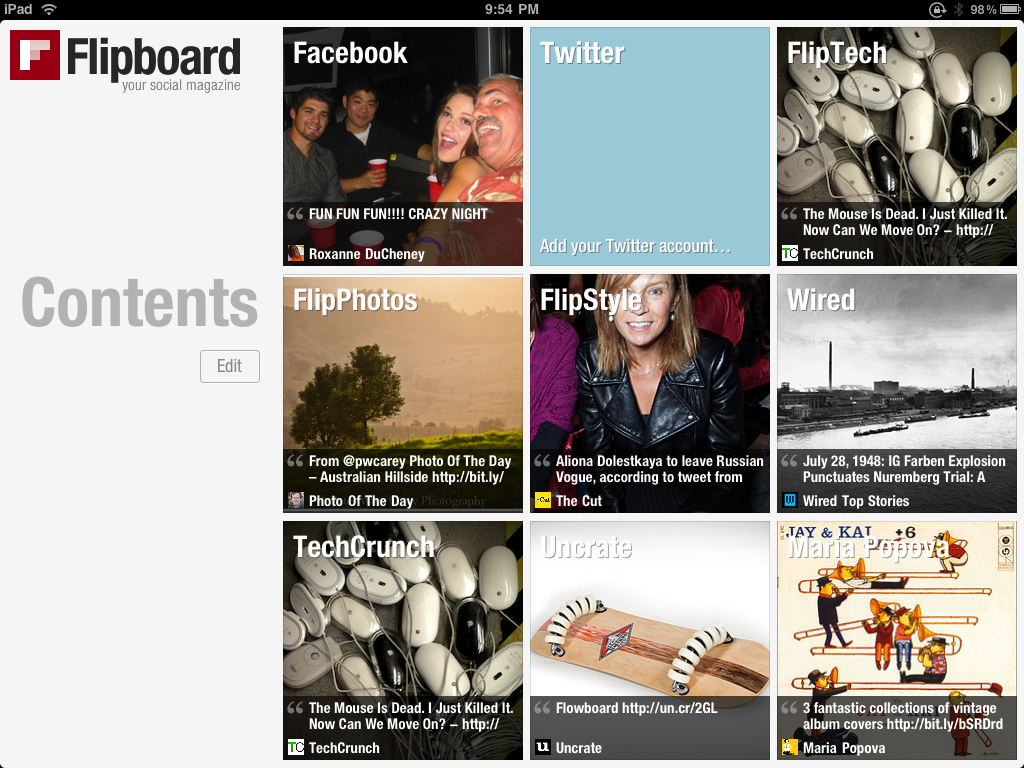Click the Flipboard logo icon

tap(35, 55)
